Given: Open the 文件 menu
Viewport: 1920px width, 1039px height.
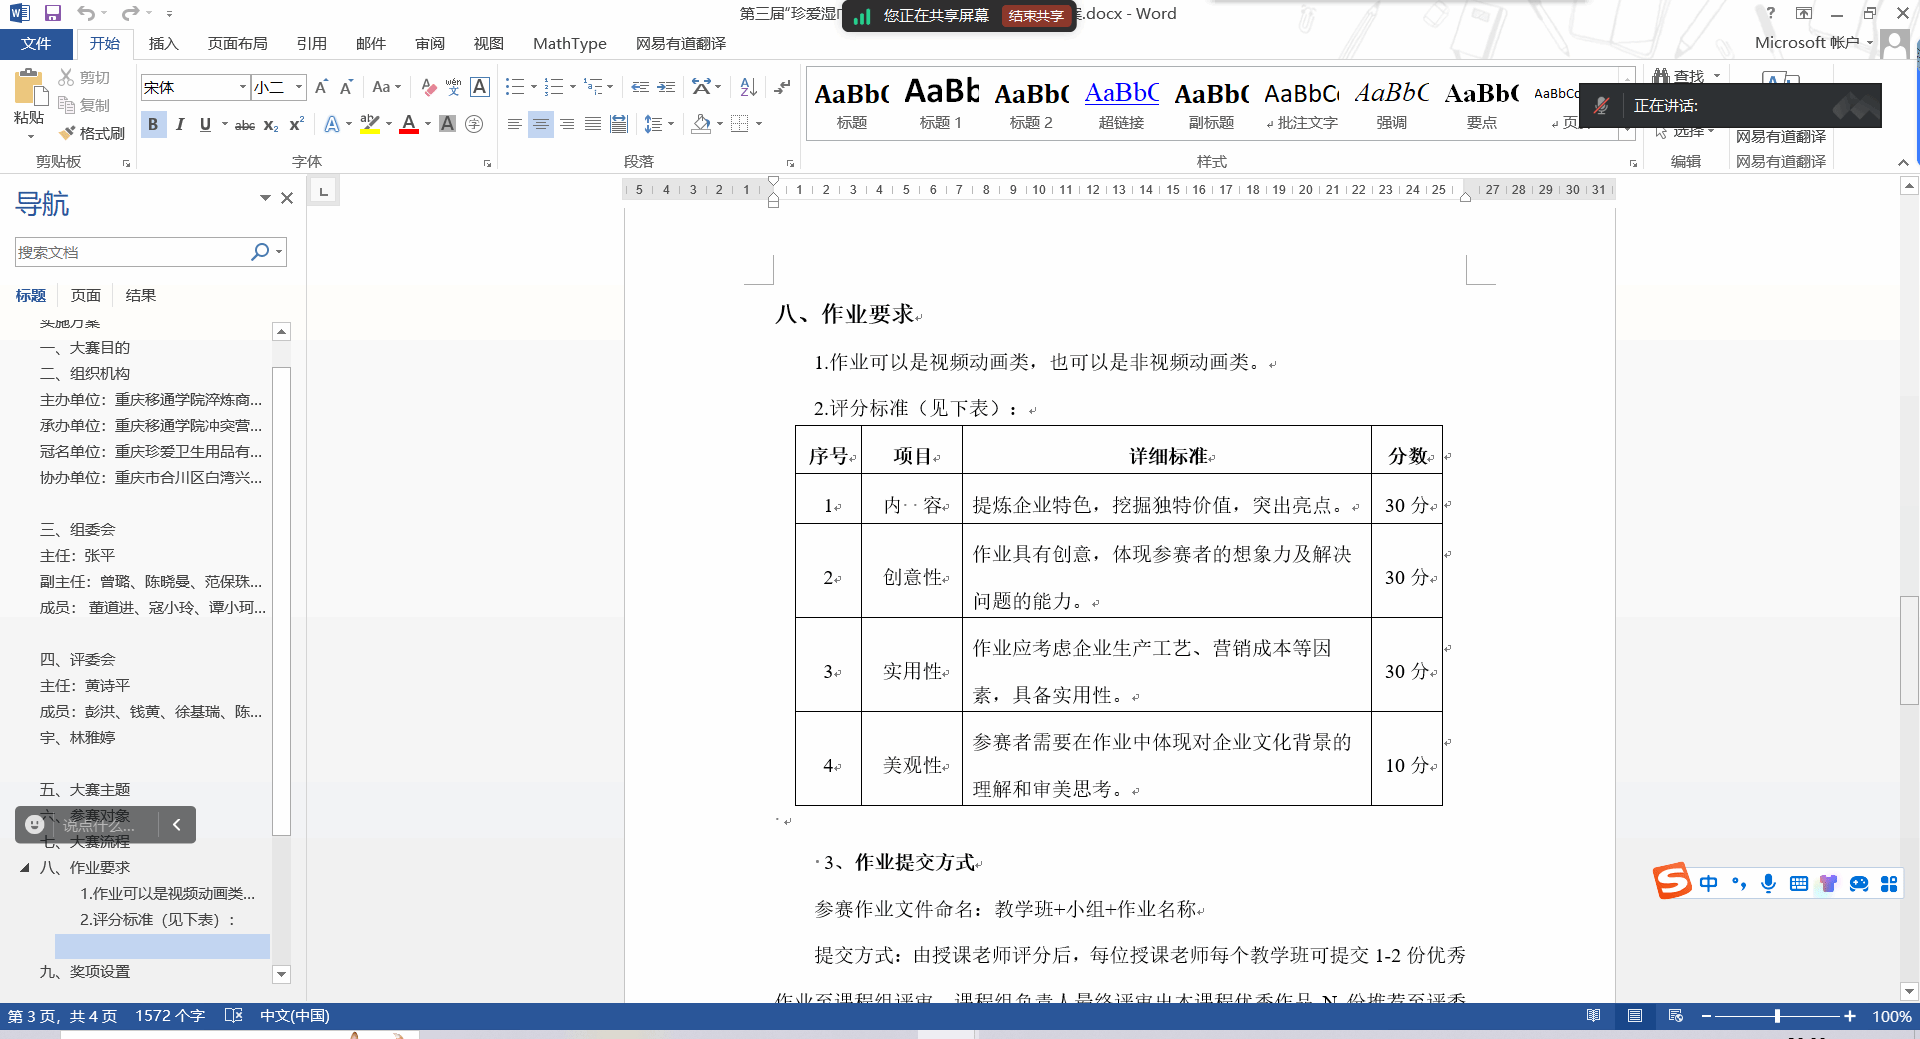Looking at the screenshot, I should (x=36, y=44).
